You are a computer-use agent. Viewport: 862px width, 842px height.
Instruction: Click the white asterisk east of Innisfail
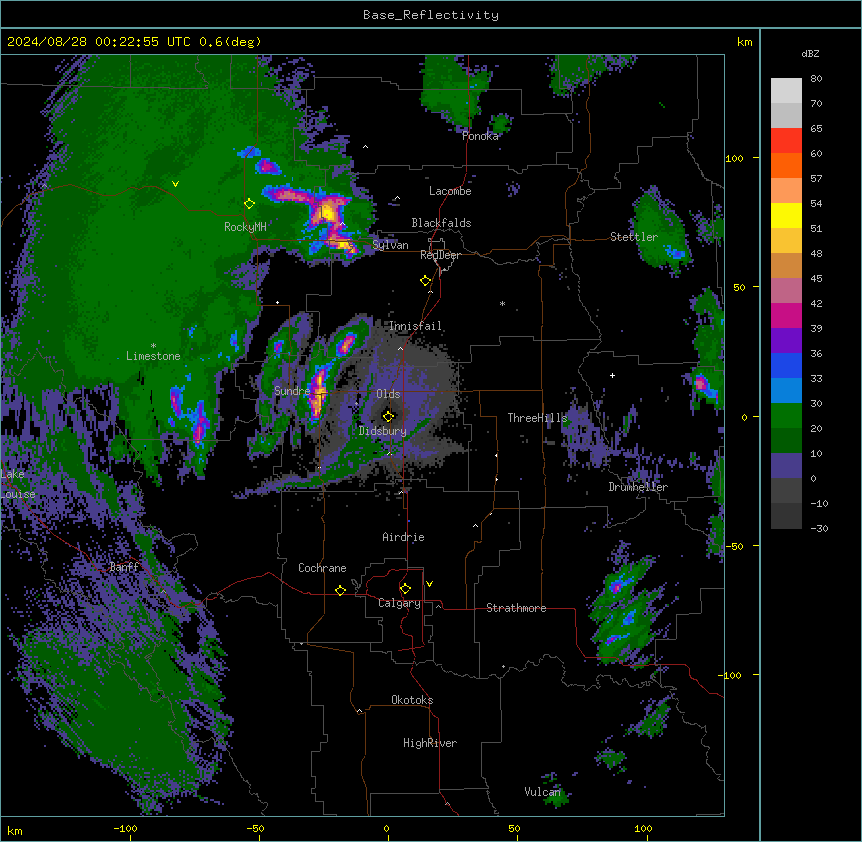click(502, 303)
